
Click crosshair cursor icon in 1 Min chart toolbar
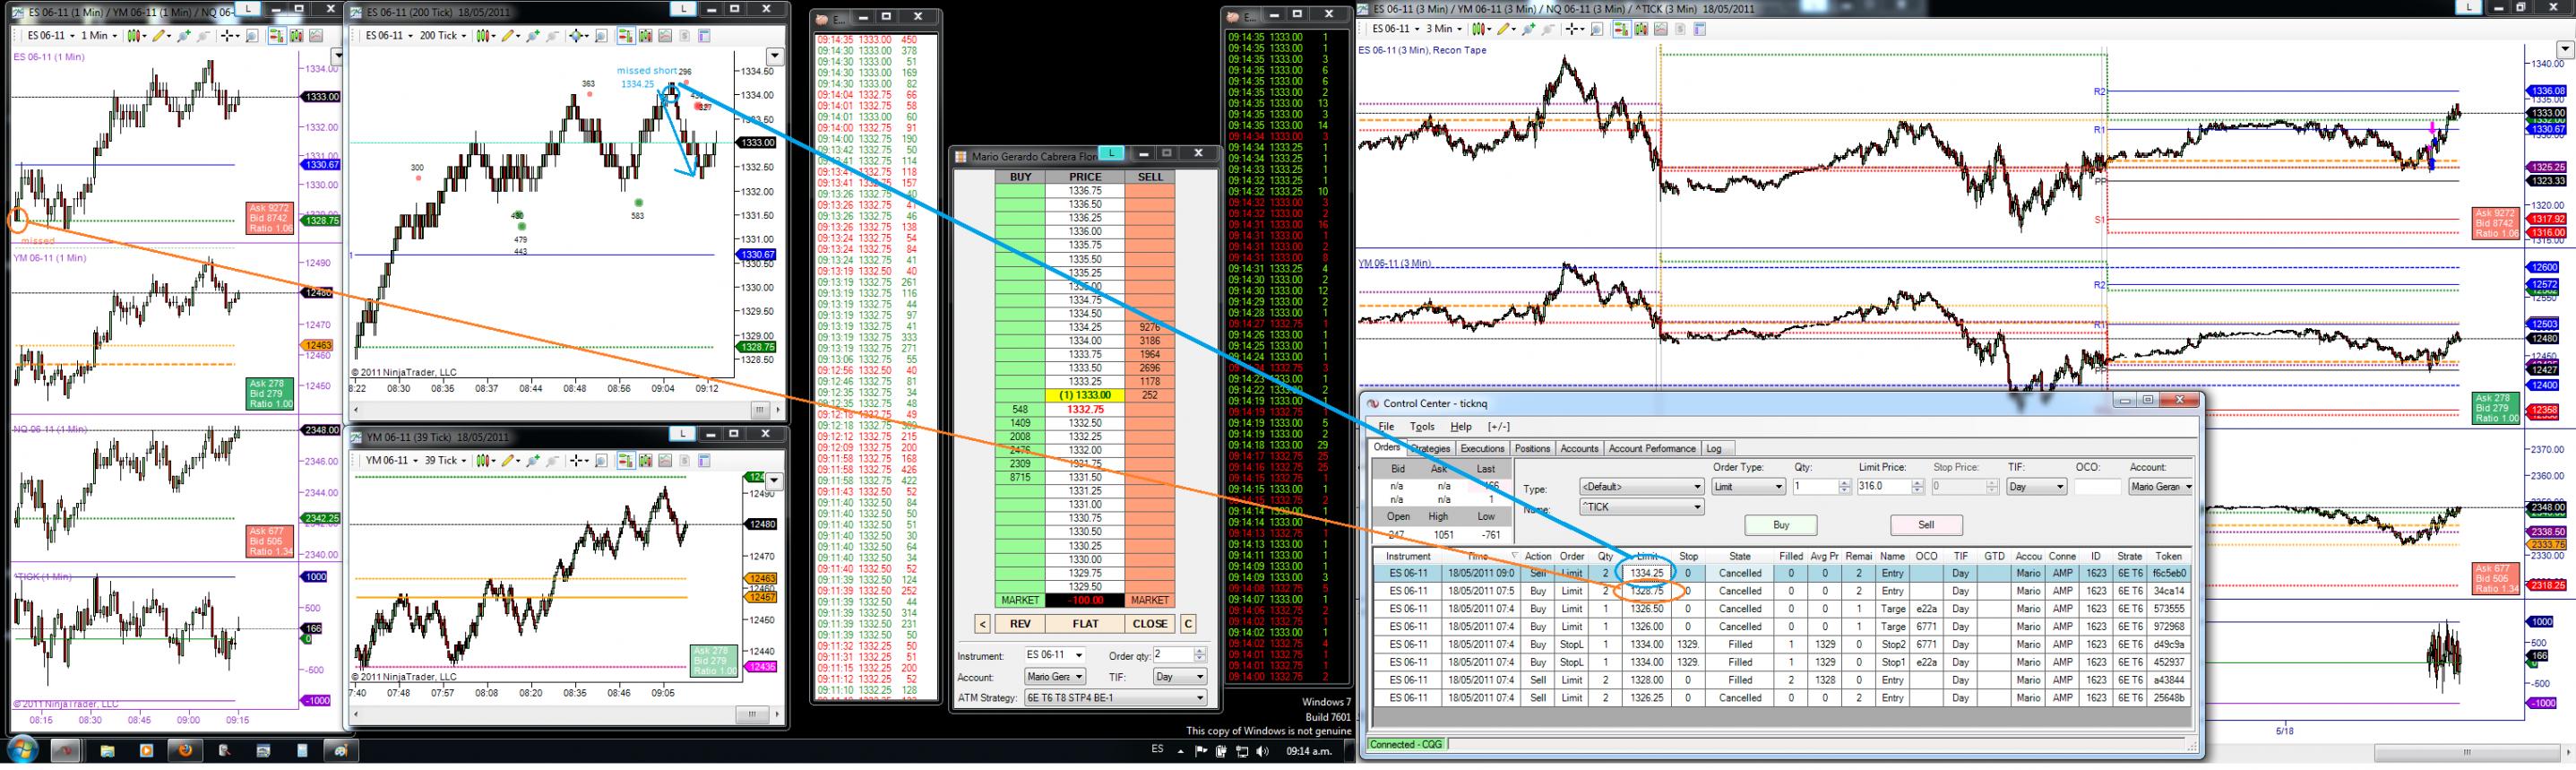click(227, 35)
